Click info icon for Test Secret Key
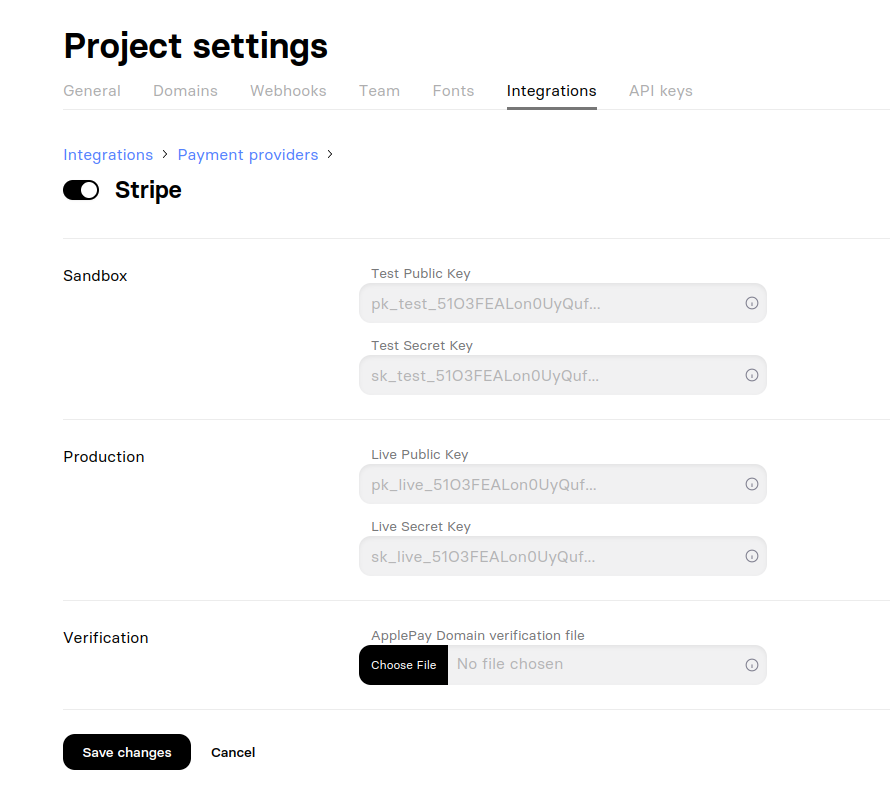 [752, 375]
